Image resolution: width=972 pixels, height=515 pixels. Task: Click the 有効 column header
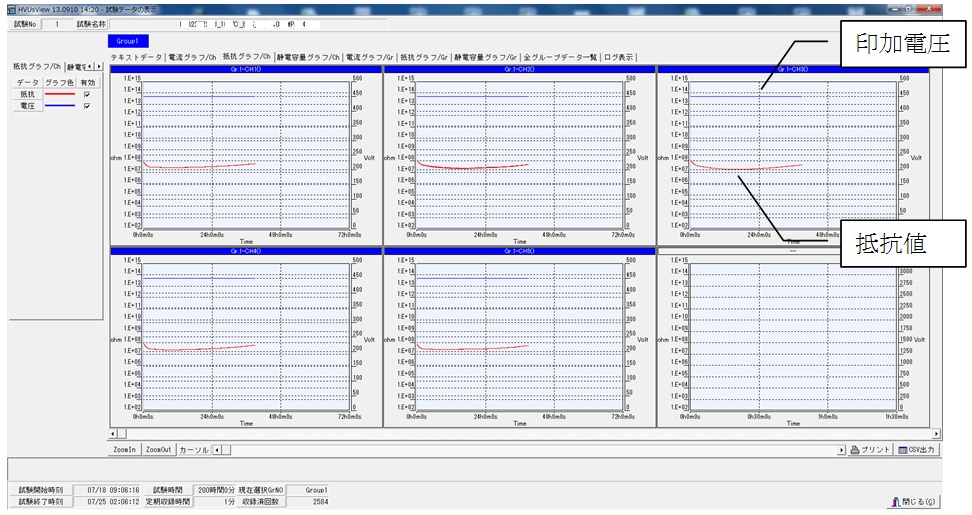(x=87, y=82)
